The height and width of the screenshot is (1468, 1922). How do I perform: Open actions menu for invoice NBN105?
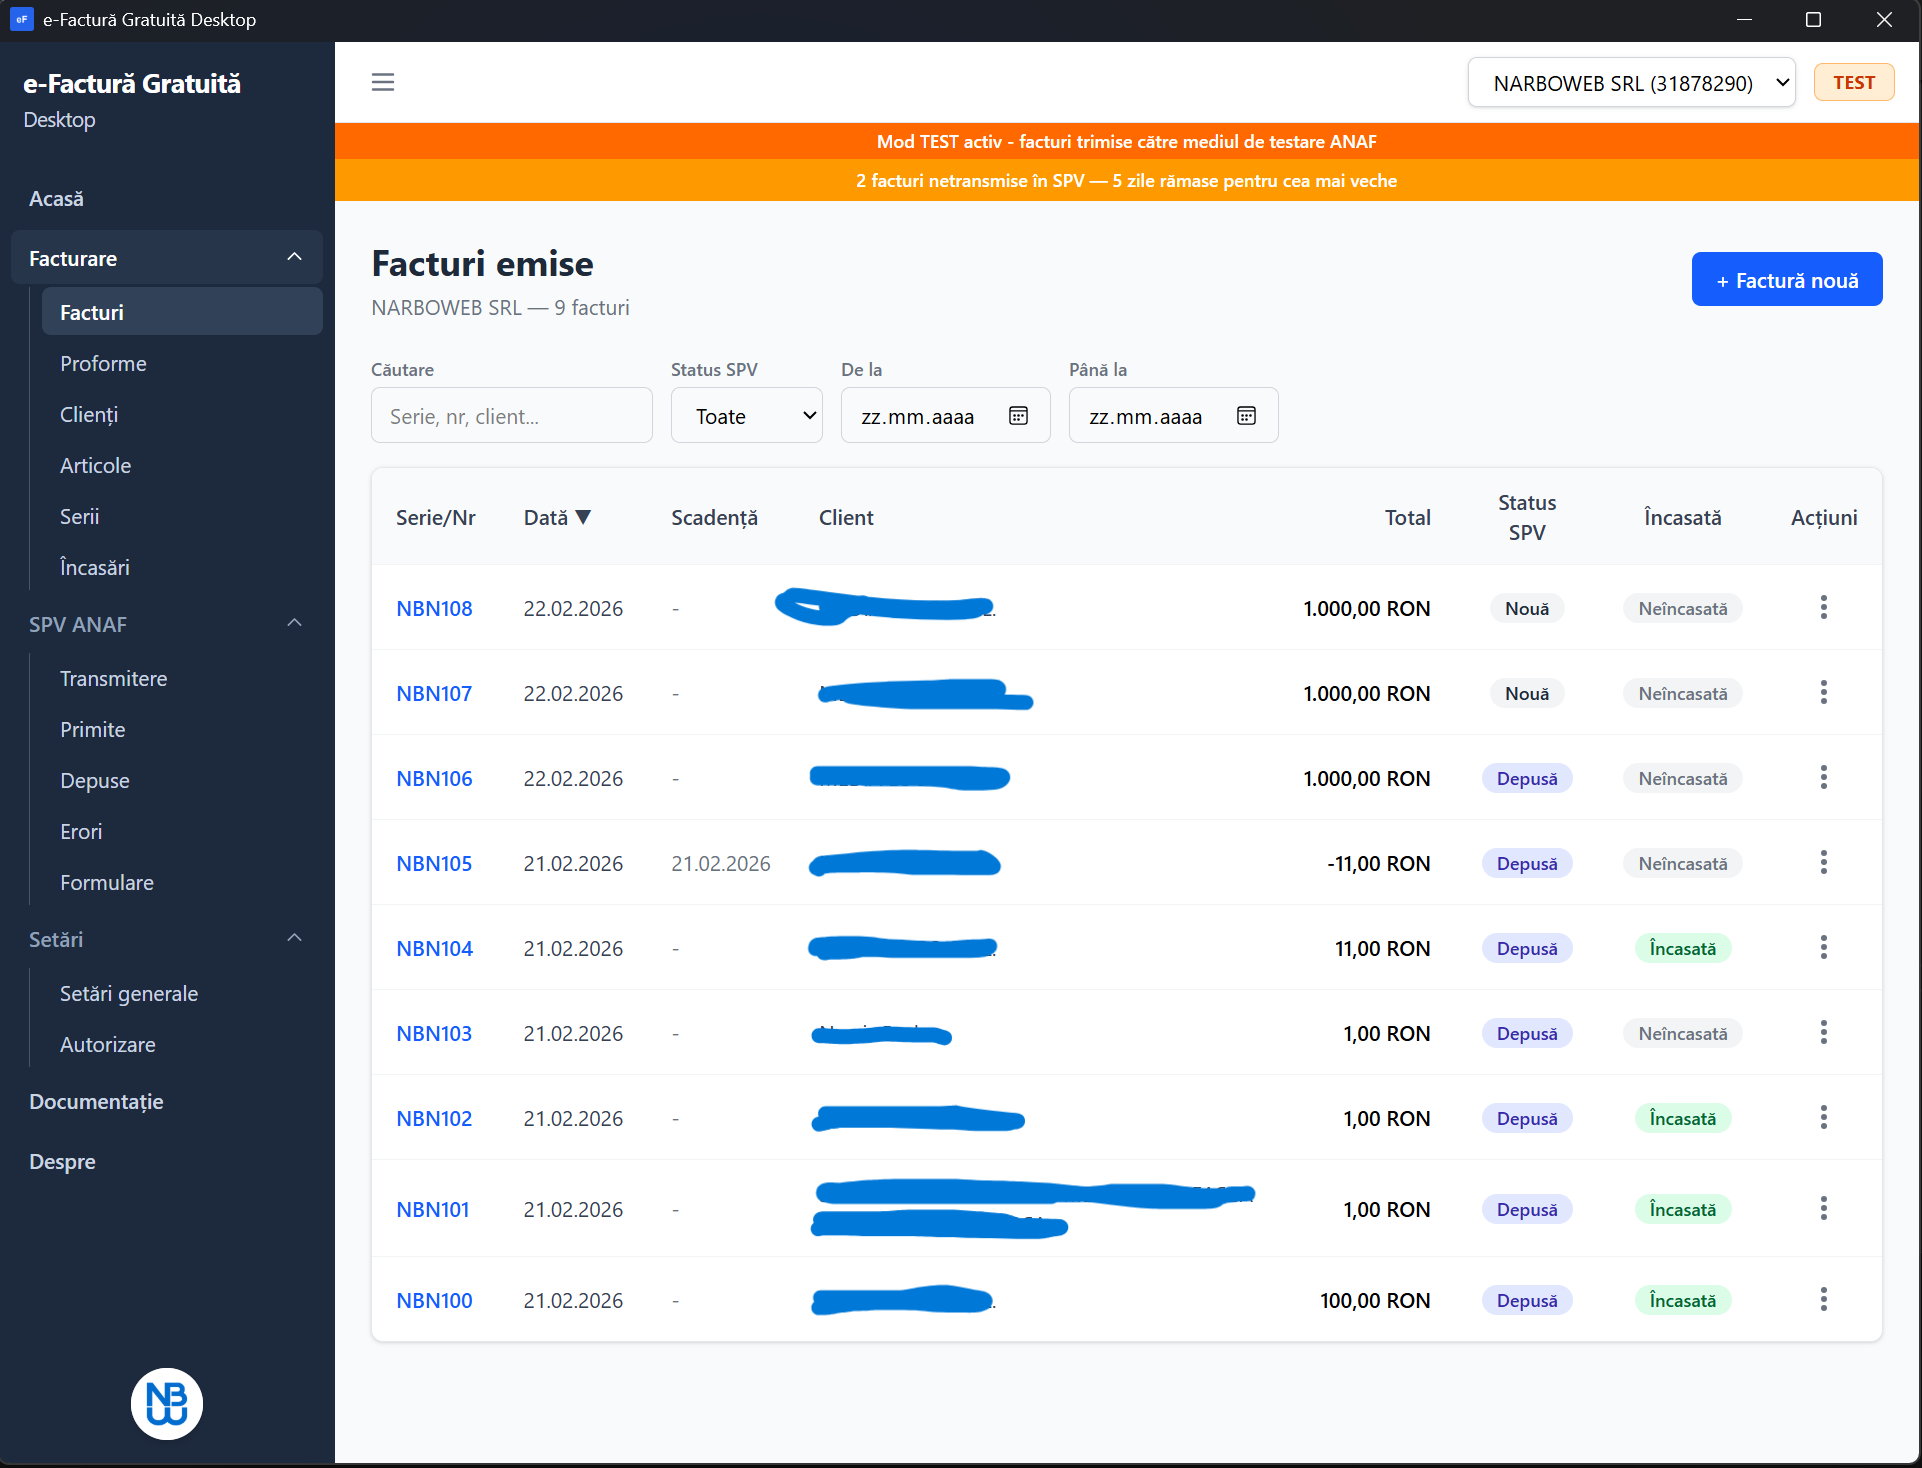1823,863
